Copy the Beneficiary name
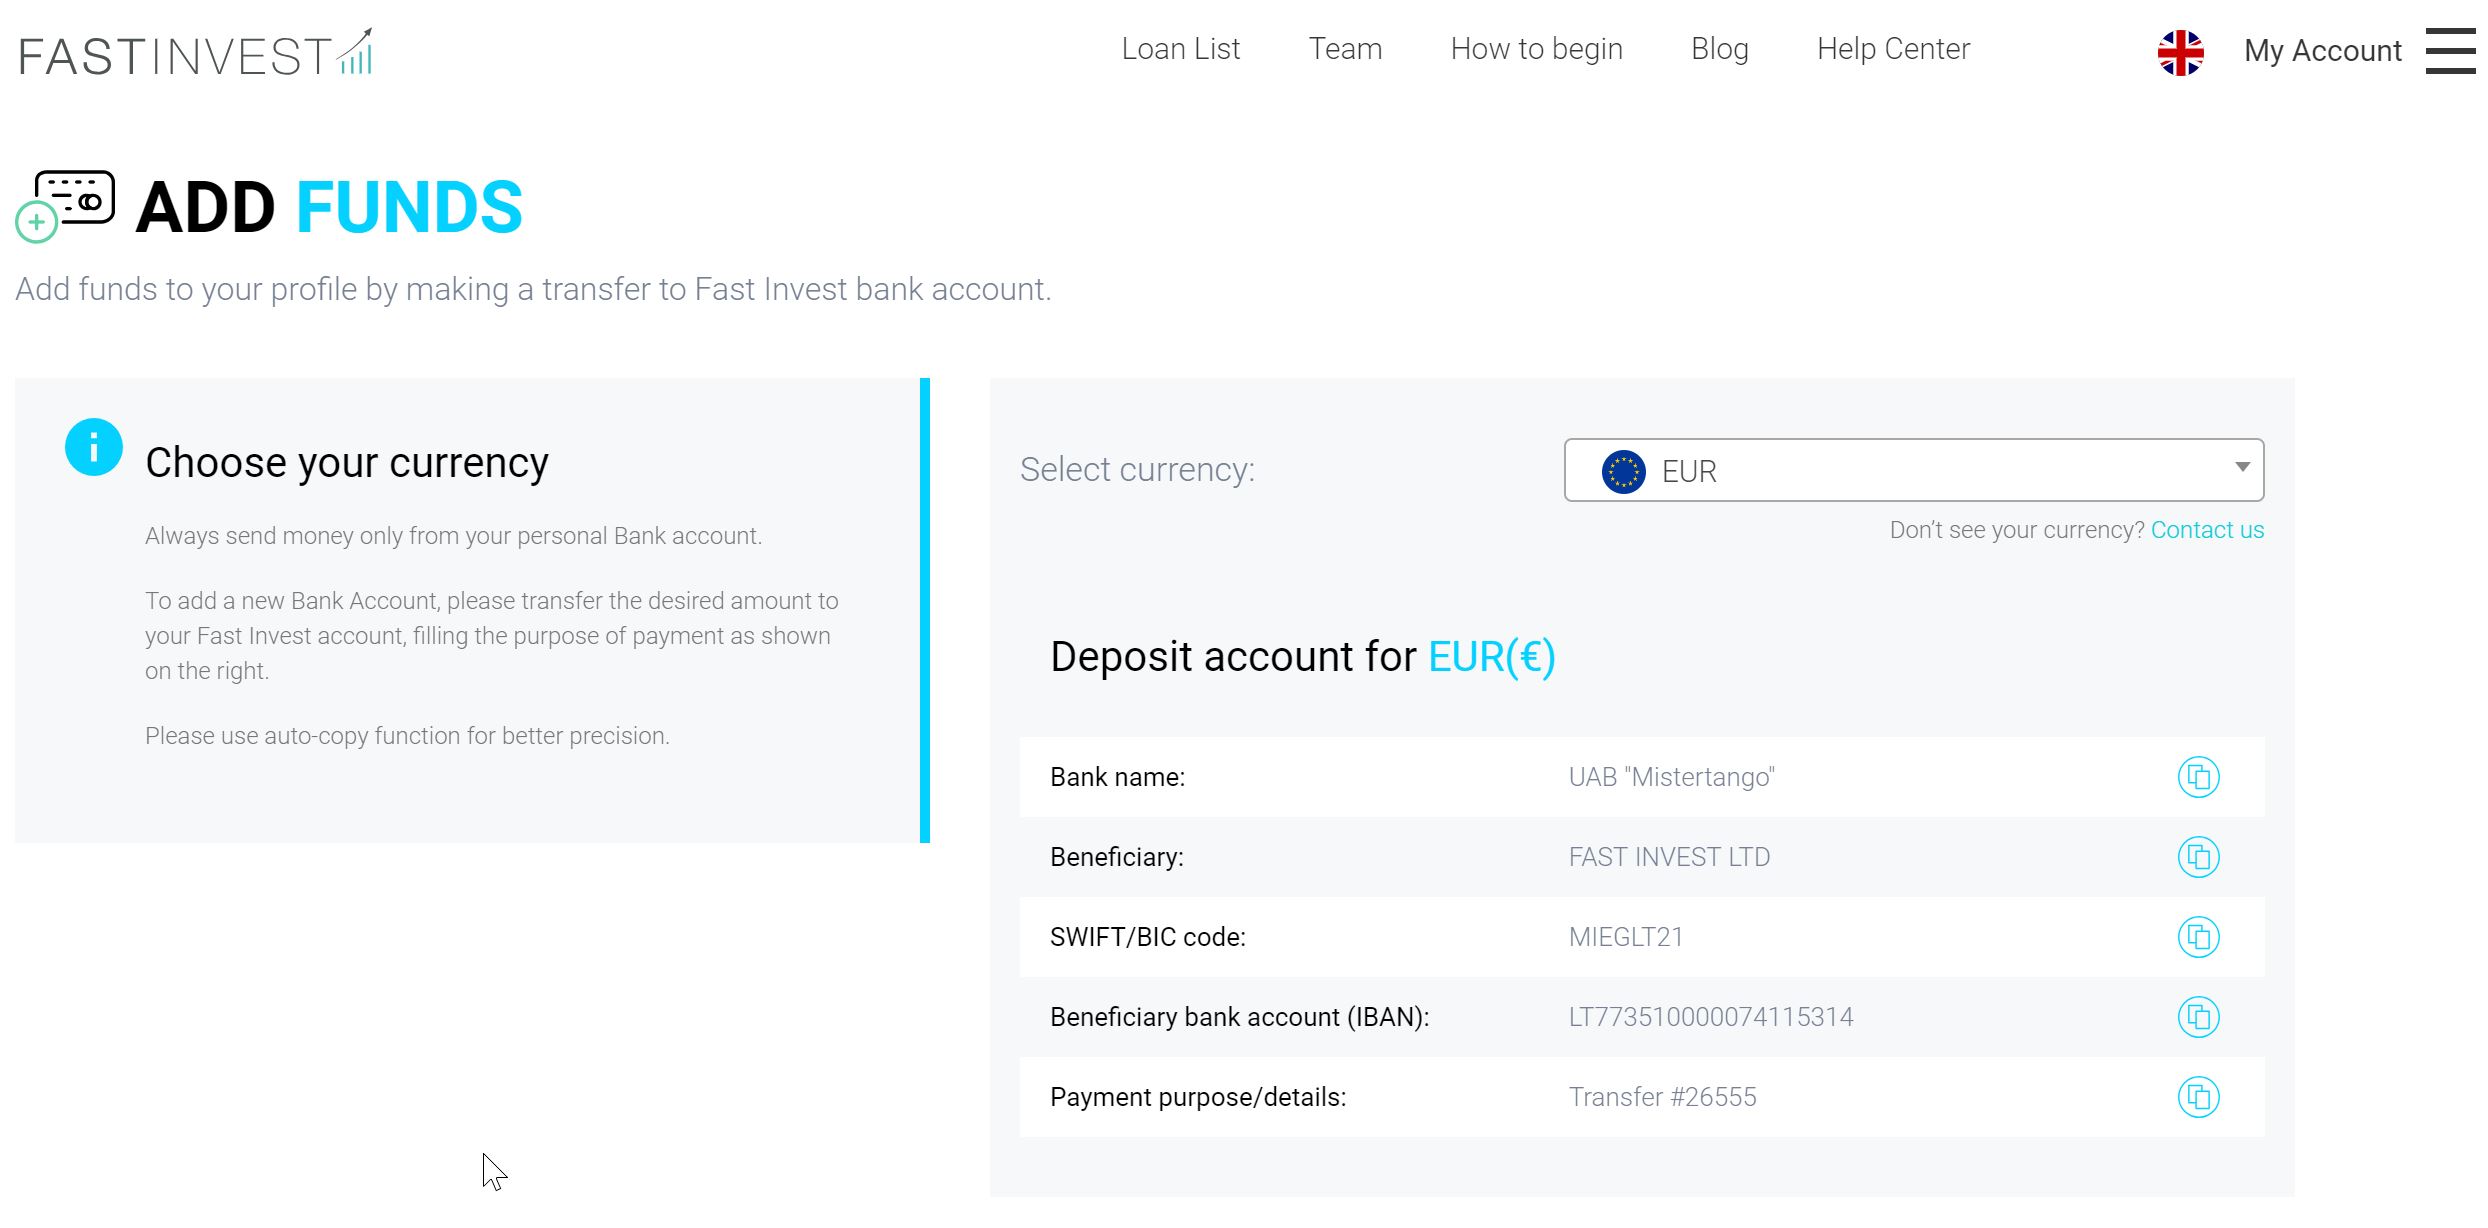 pyautogui.click(x=2198, y=857)
